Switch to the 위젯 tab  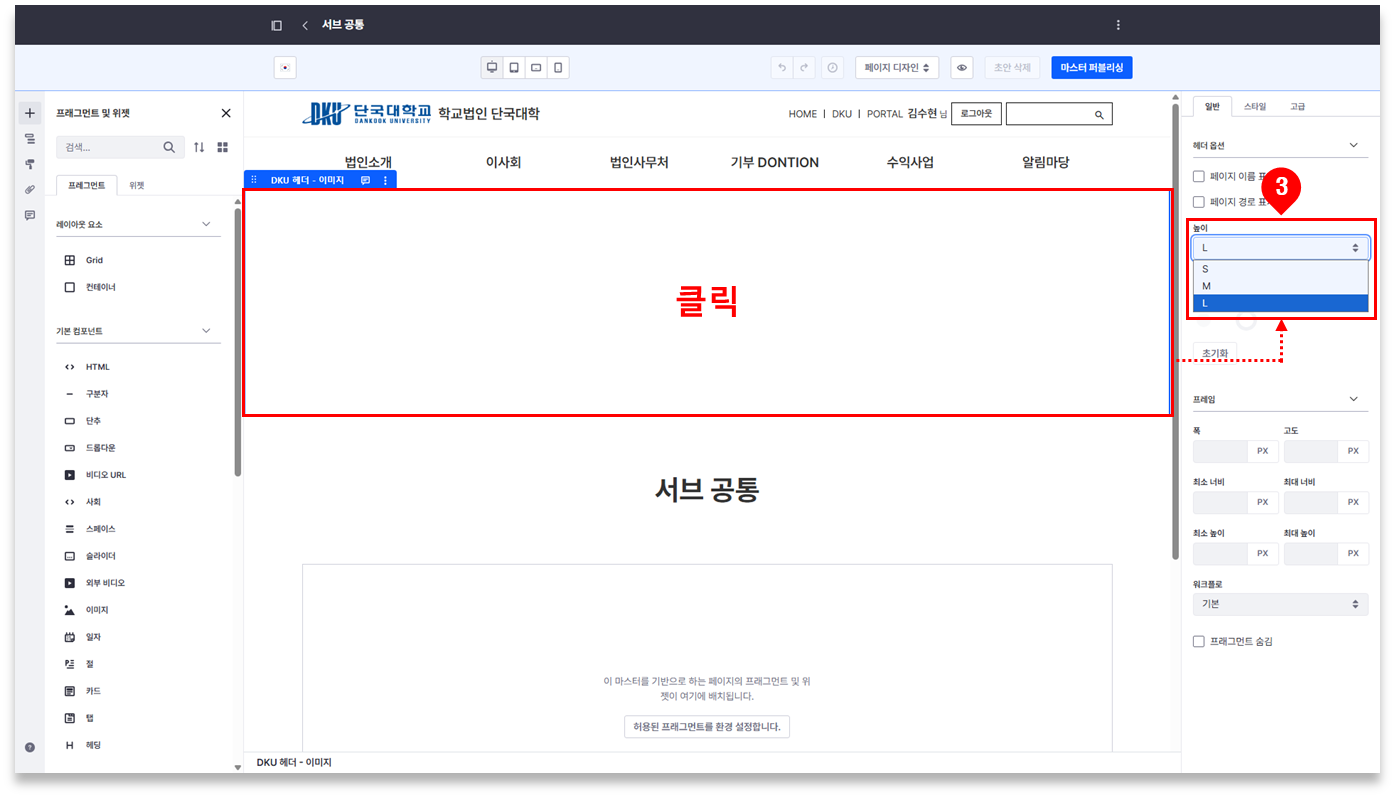(137, 185)
